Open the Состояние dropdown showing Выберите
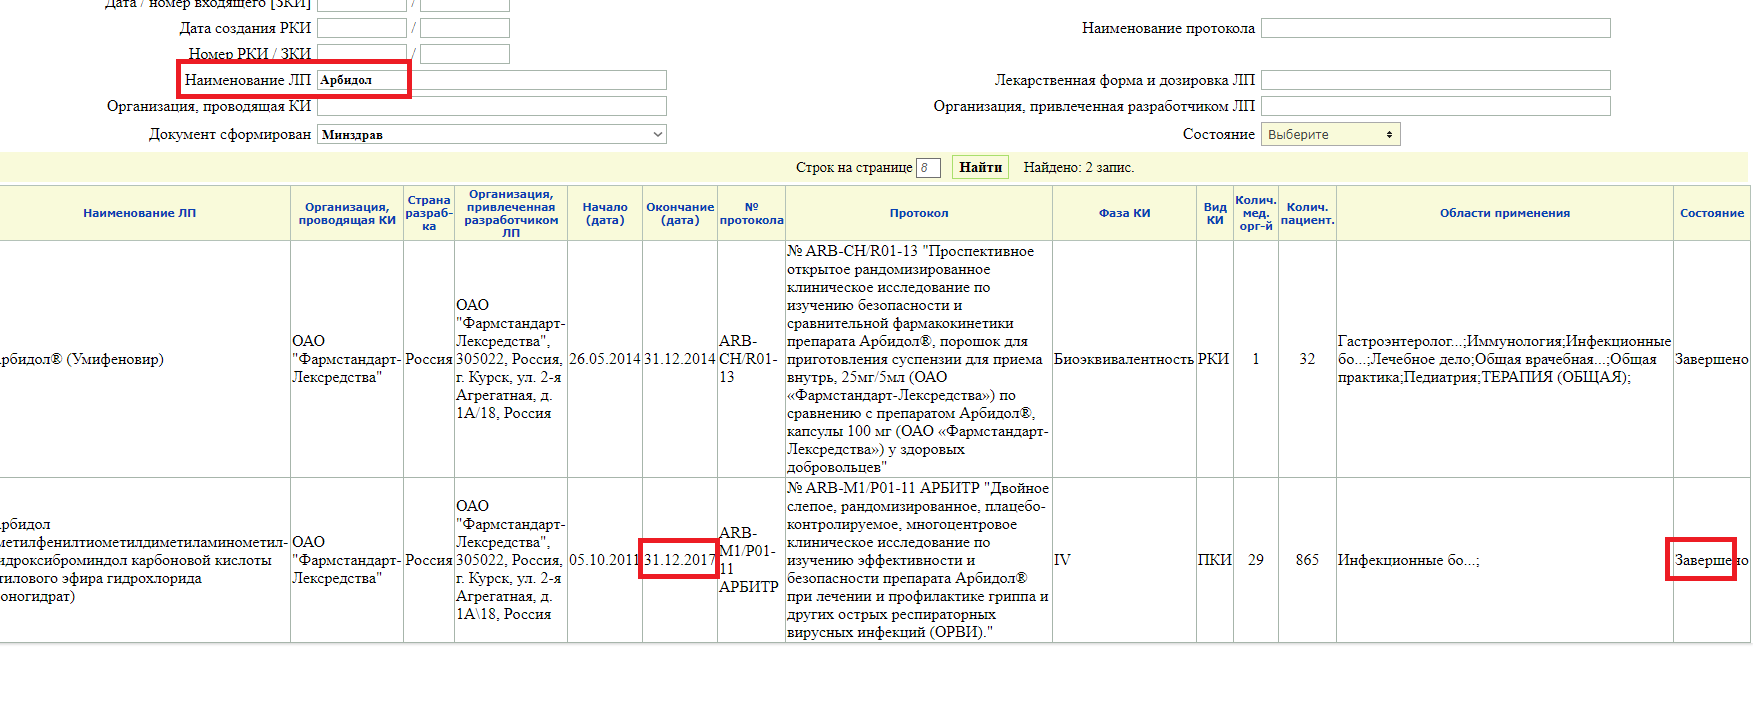The width and height of the screenshot is (1753, 711). (x=1330, y=134)
